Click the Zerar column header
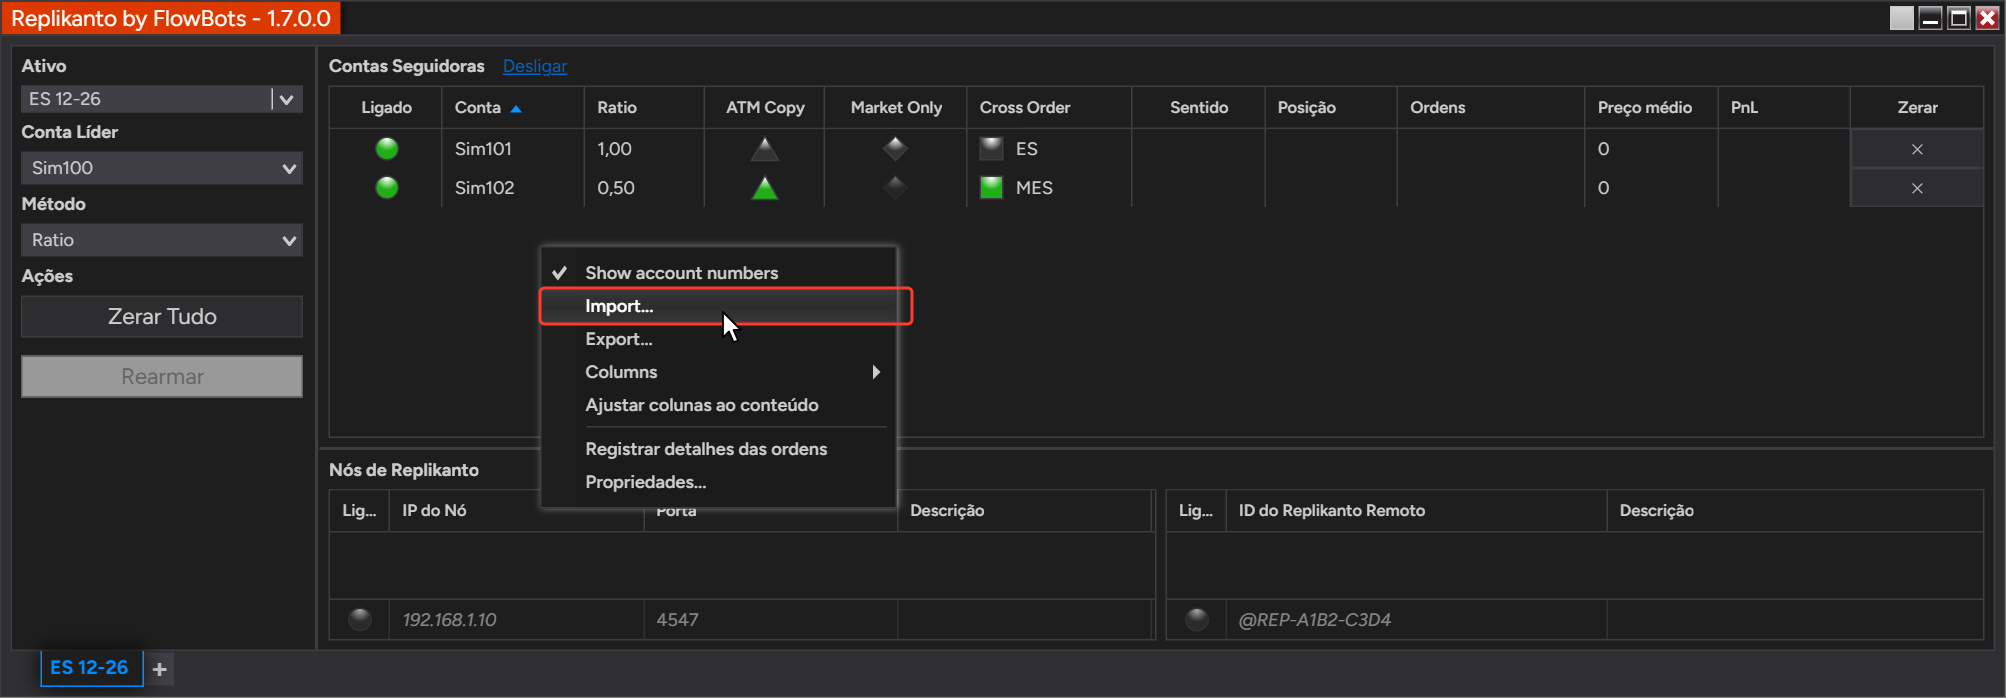 pos(1917,107)
